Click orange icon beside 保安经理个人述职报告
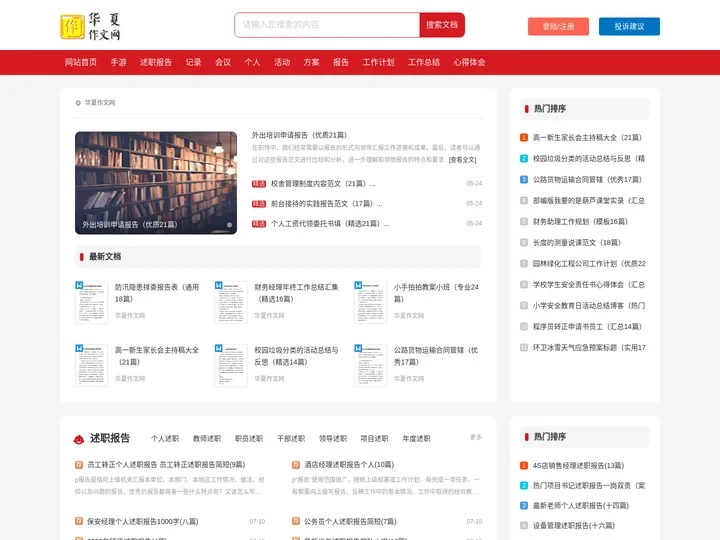 click(79, 521)
